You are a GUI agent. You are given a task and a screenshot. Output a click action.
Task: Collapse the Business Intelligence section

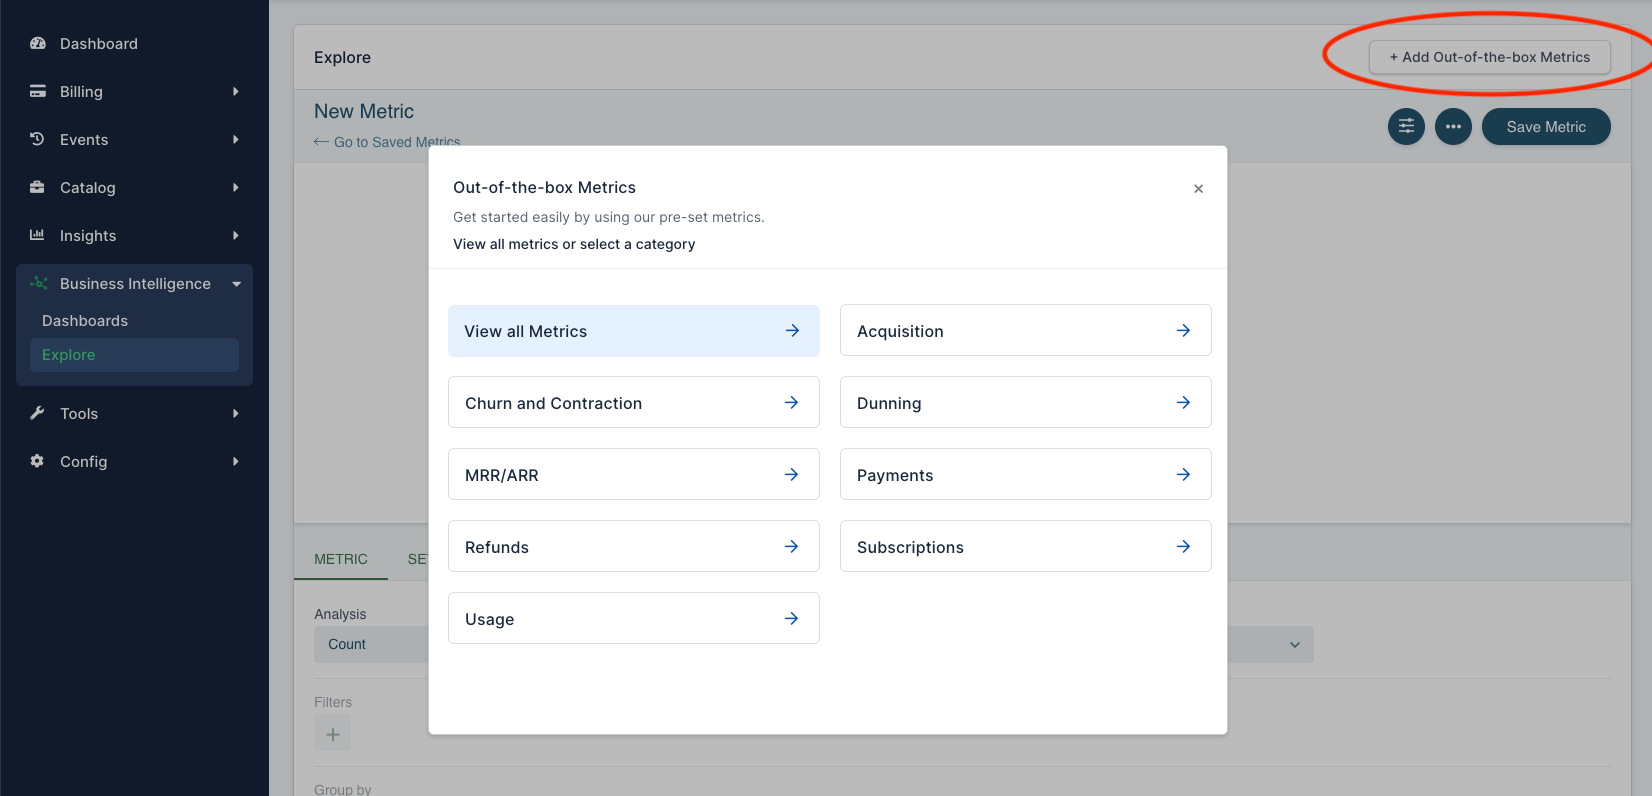[x=236, y=284]
